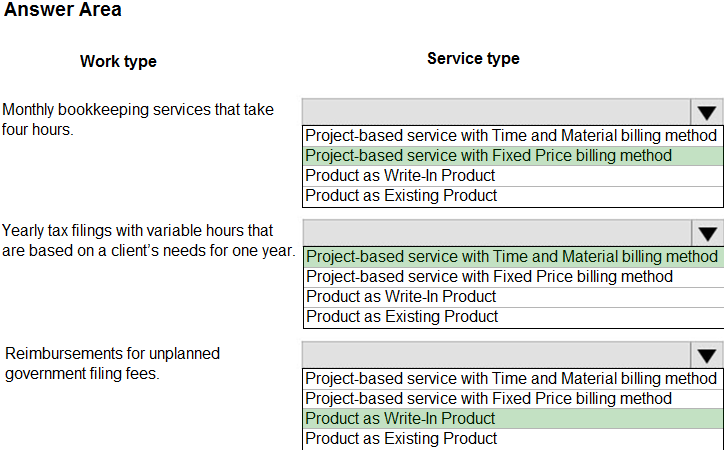Viewport: 724px width, 450px height.
Task: Choose Write-In Product for government filing fees
Action: [400, 418]
